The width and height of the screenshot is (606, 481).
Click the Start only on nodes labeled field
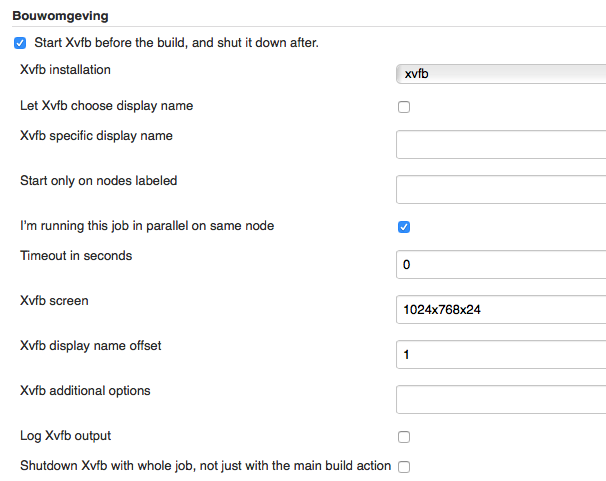pyautogui.click(x=501, y=189)
